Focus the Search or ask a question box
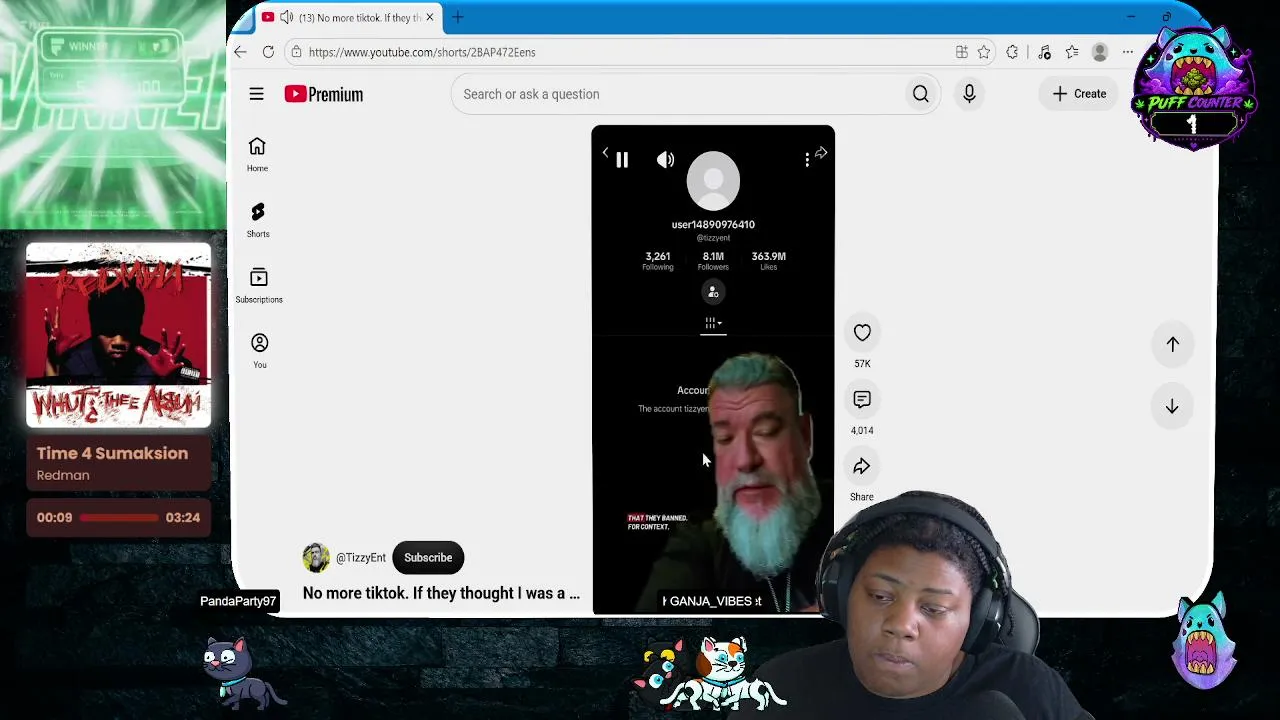 677,94
